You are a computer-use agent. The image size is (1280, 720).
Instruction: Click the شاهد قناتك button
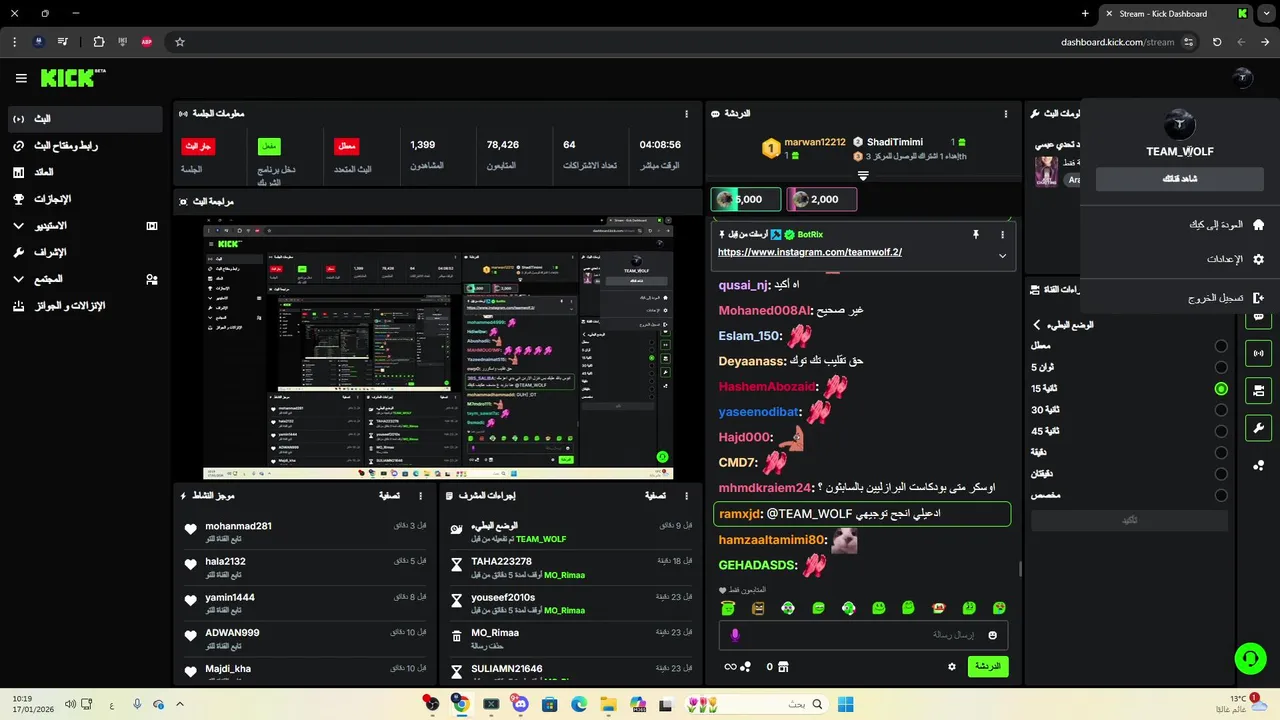click(1180, 179)
